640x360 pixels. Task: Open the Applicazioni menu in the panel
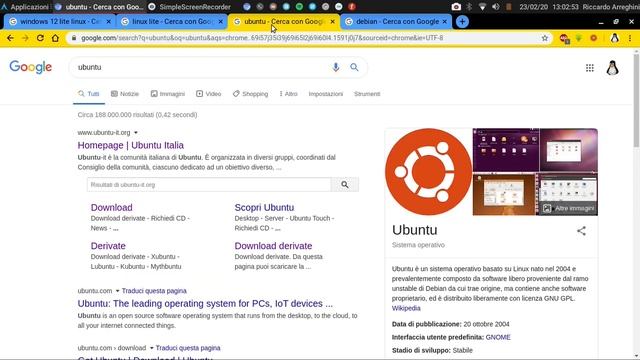[x=25, y=7]
